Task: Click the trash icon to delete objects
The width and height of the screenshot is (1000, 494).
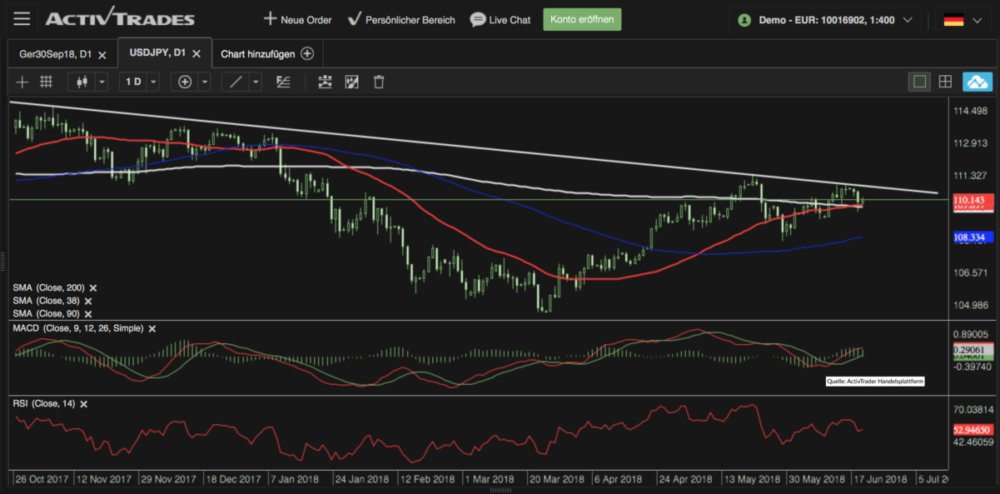Action: pos(379,82)
